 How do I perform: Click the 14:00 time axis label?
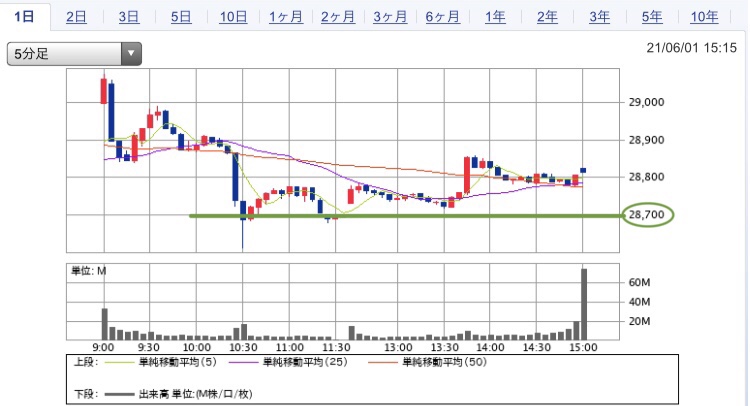click(x=490, y=348)
